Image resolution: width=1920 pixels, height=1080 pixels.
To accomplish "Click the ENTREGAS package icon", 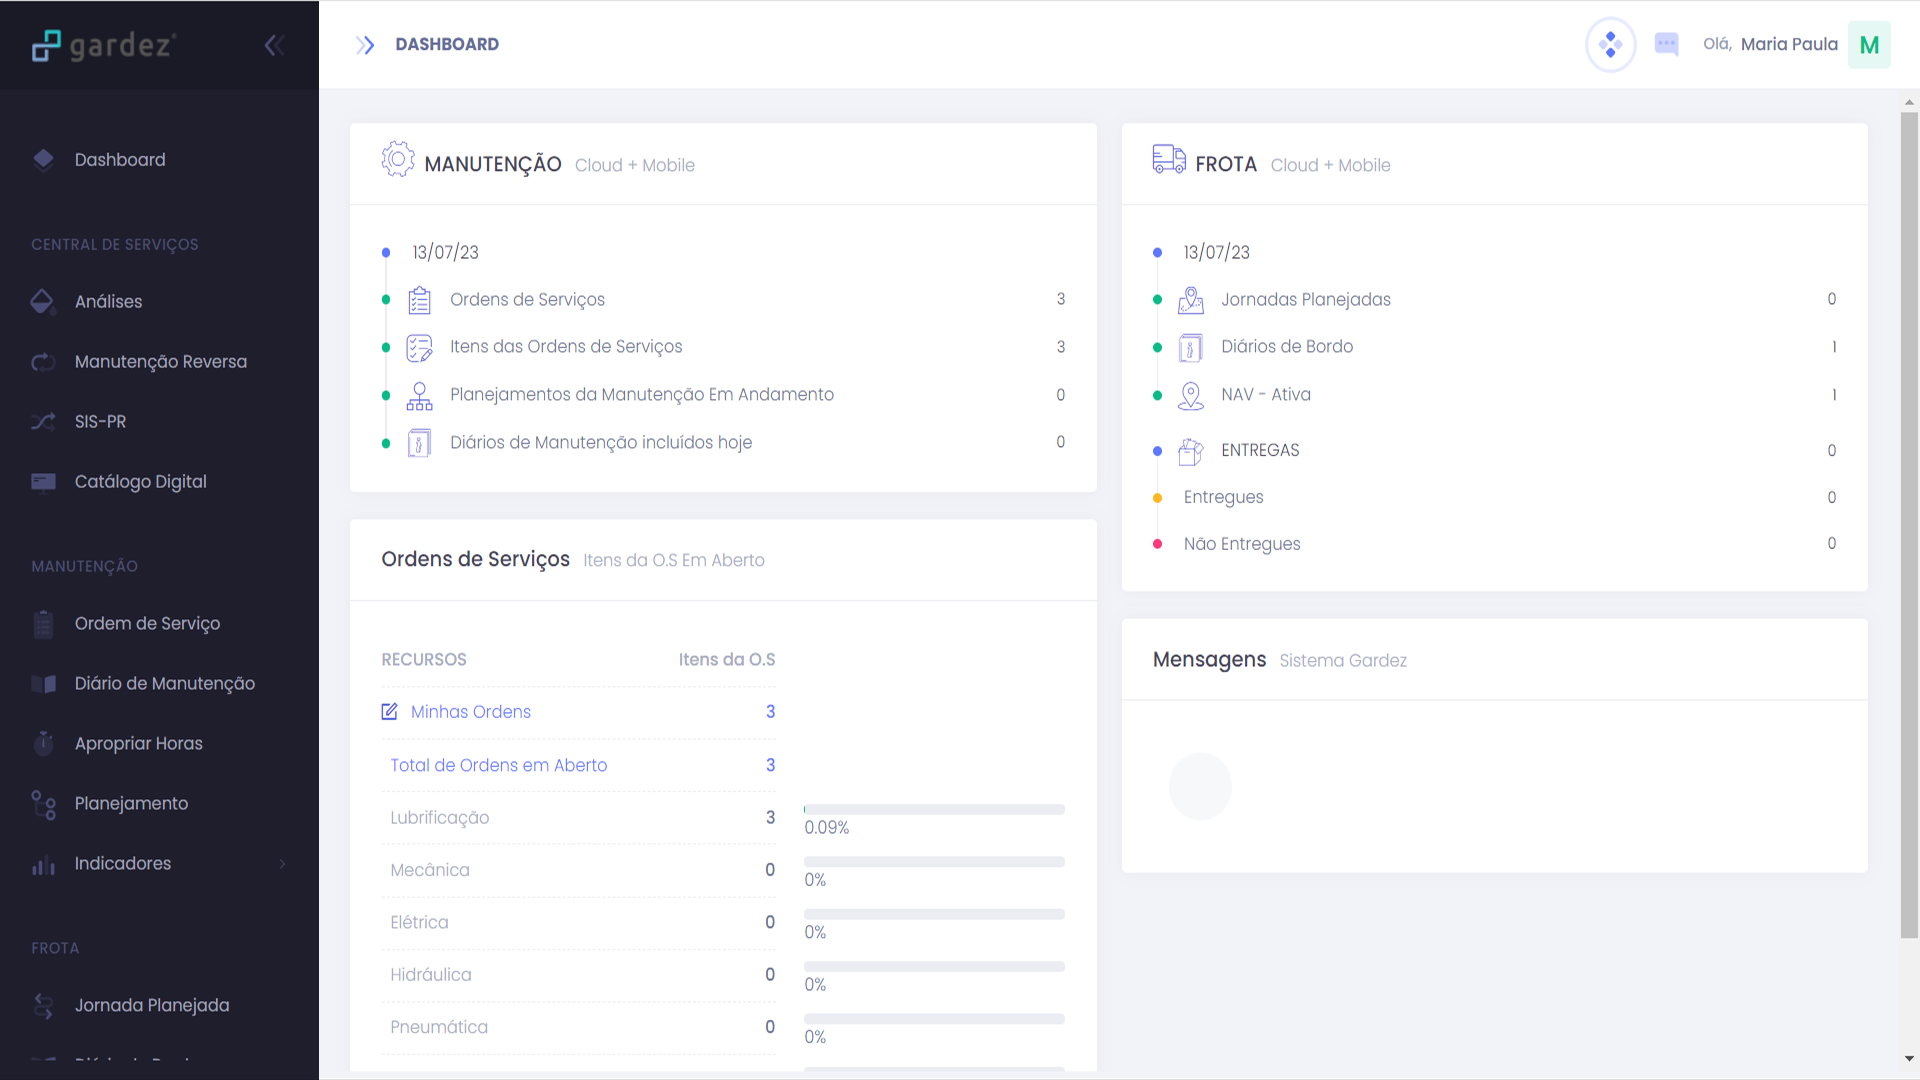I will [1190, 452].
